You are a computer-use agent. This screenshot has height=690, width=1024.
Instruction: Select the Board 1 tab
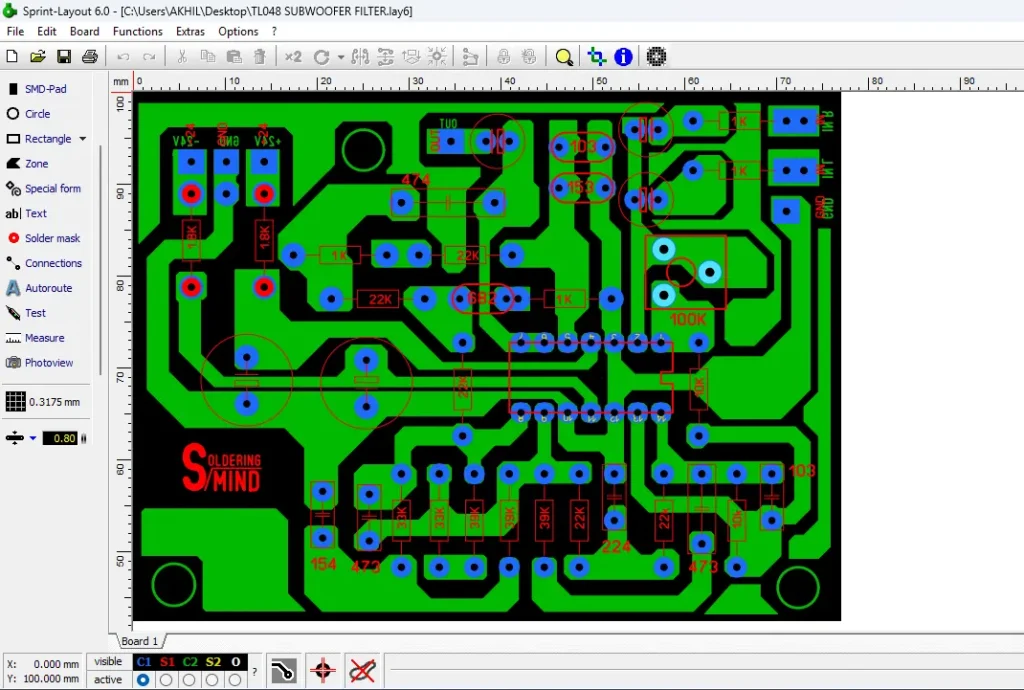(x=140, y=641)
